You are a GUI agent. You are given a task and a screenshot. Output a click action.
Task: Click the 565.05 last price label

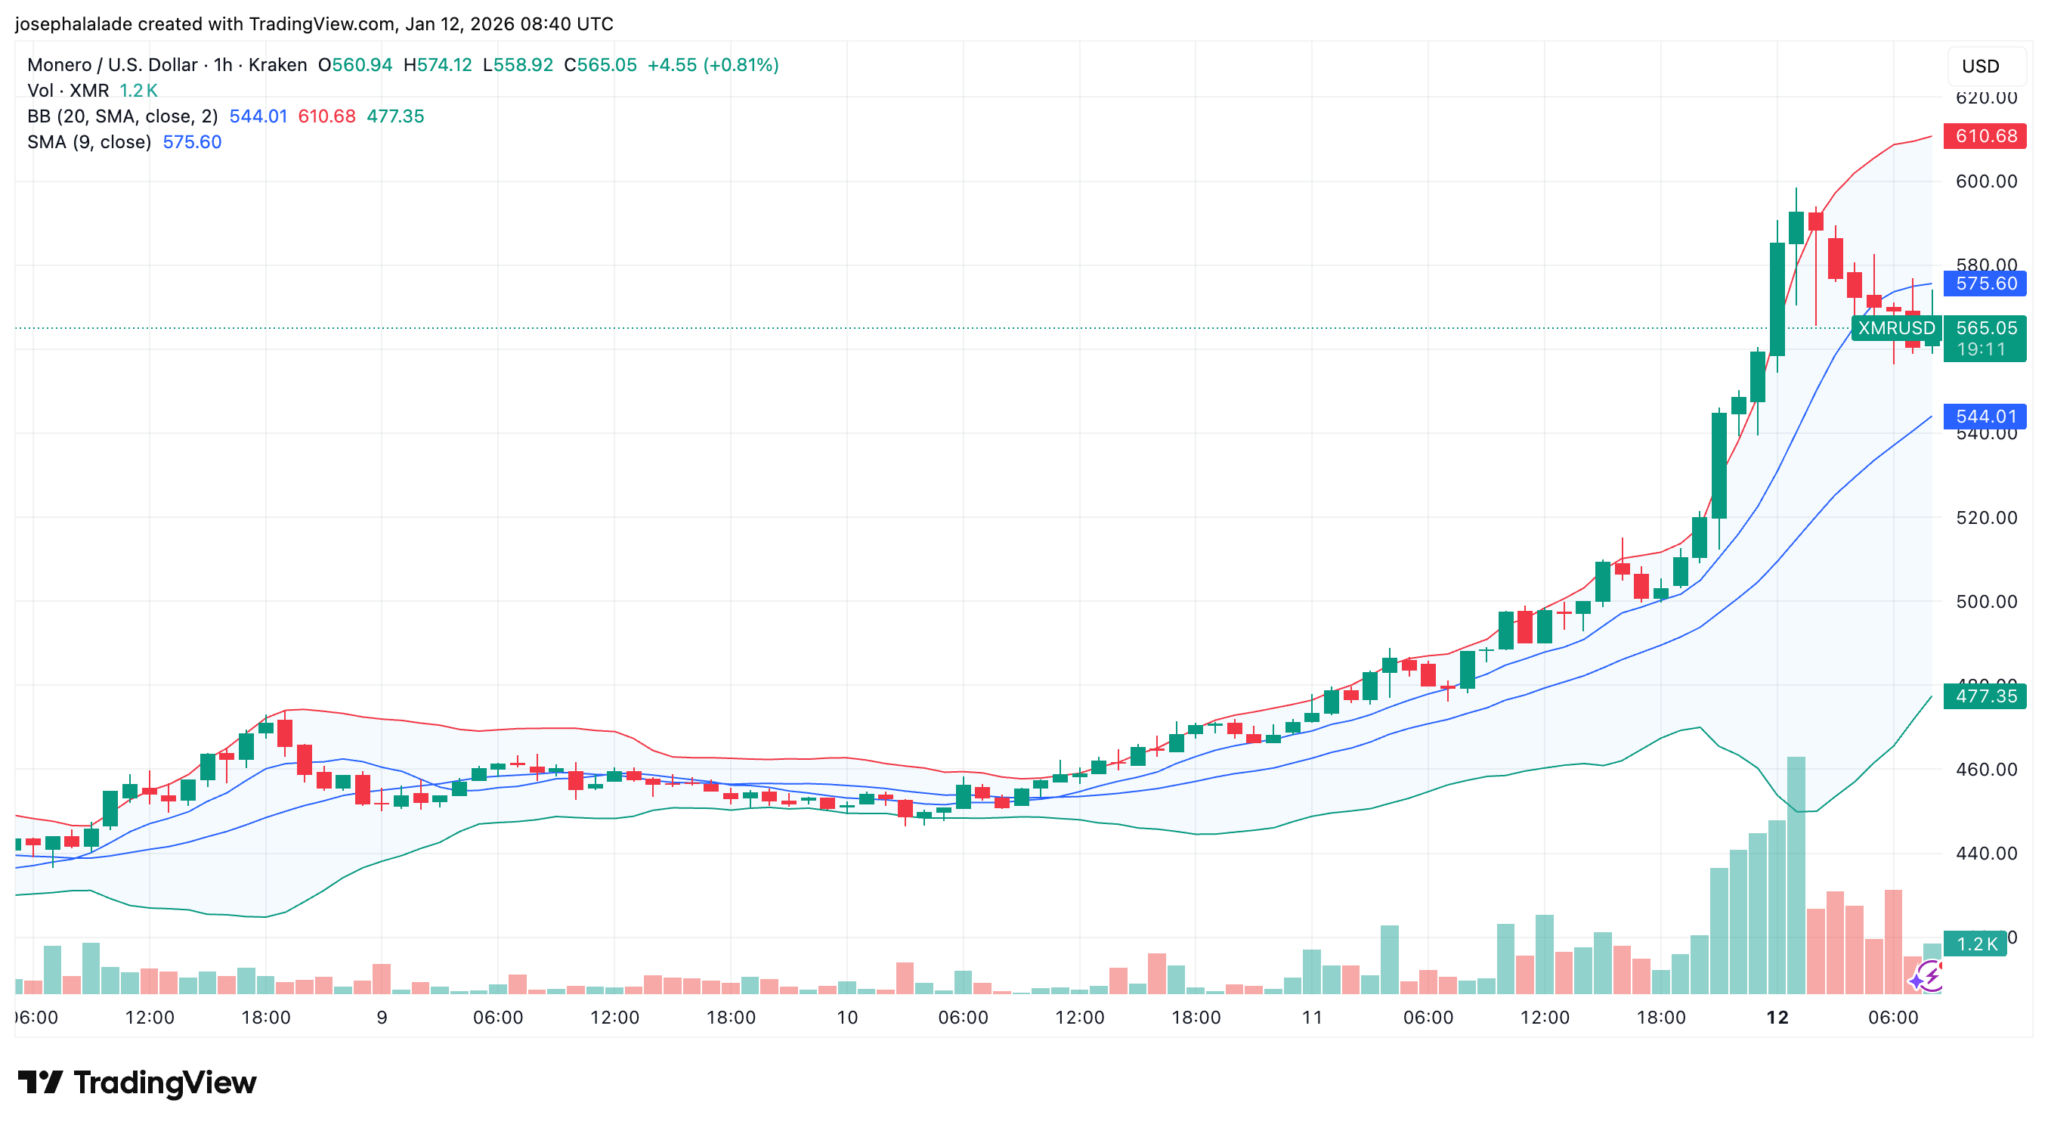point(1986,328)
